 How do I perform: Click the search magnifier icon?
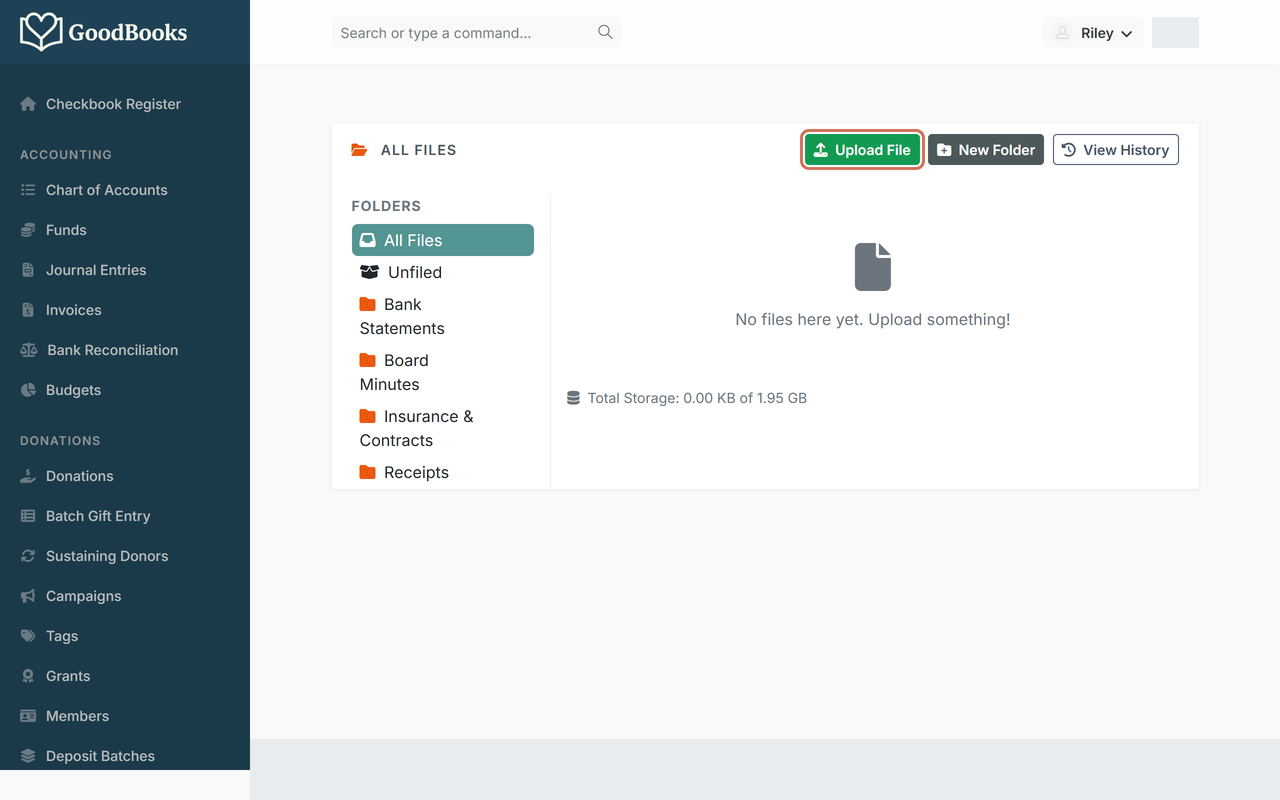[x=605, y=32]
